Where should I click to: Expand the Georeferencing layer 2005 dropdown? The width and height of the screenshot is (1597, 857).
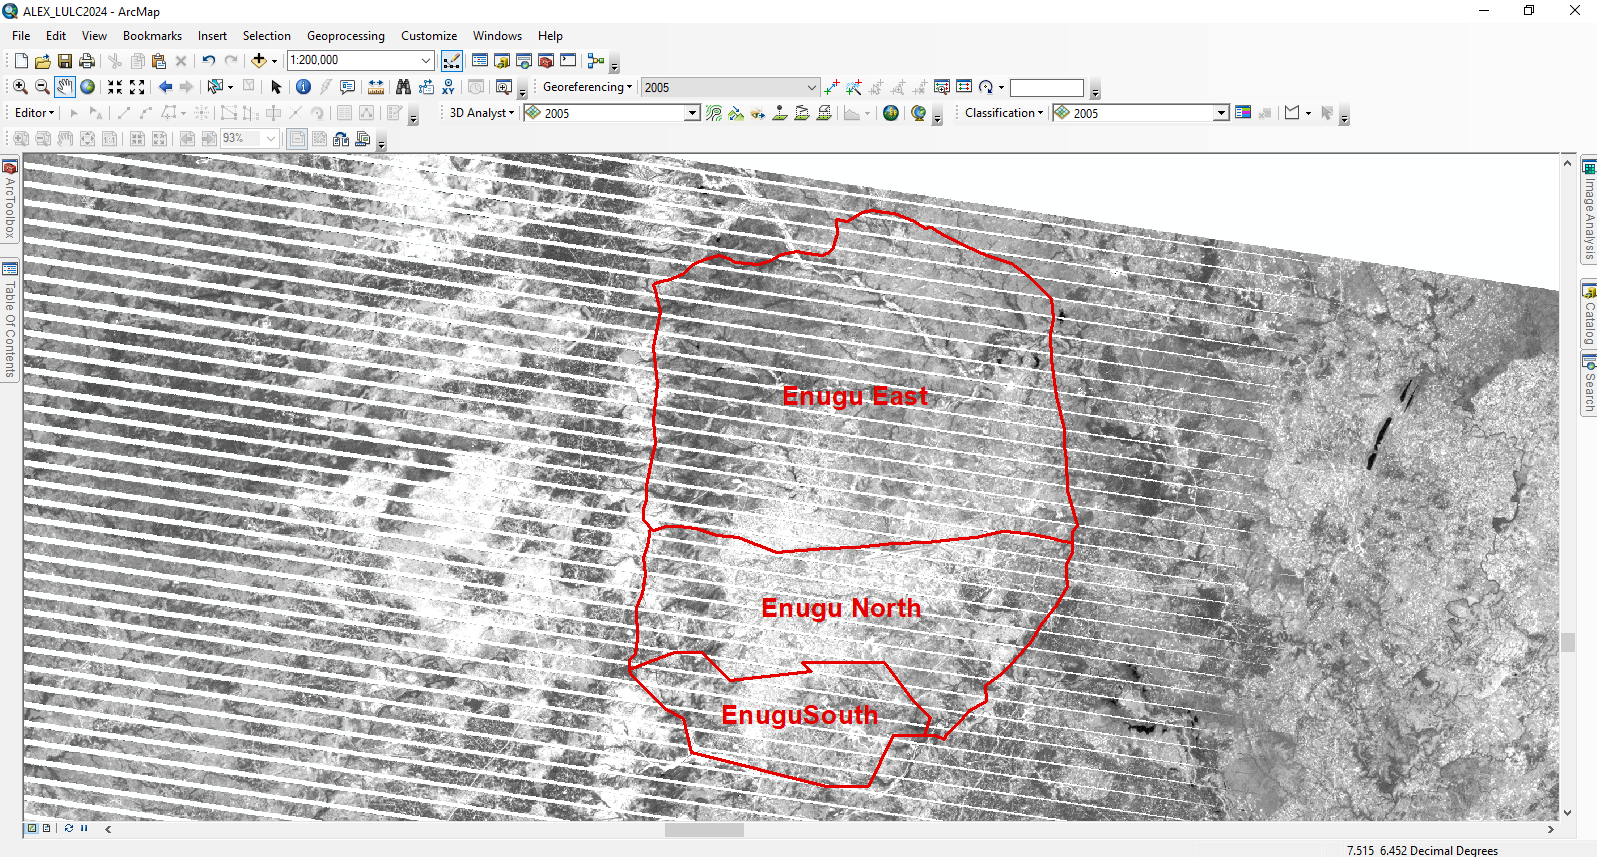click(811, 87)
